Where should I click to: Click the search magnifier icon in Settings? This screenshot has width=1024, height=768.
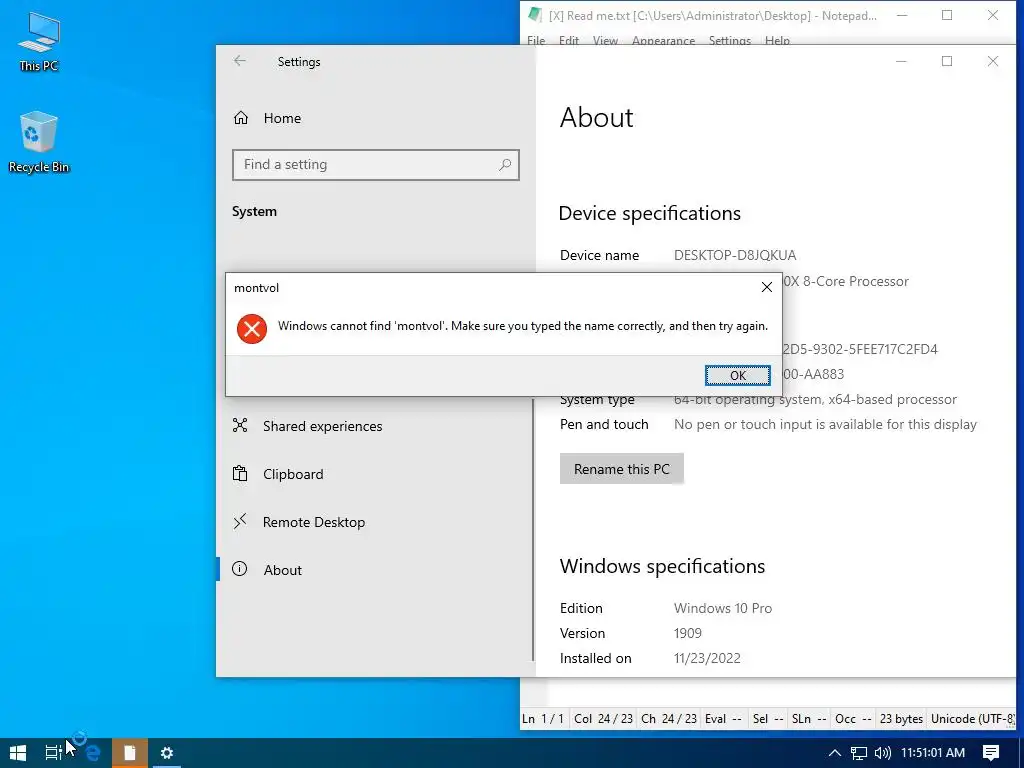click(505, 165)
